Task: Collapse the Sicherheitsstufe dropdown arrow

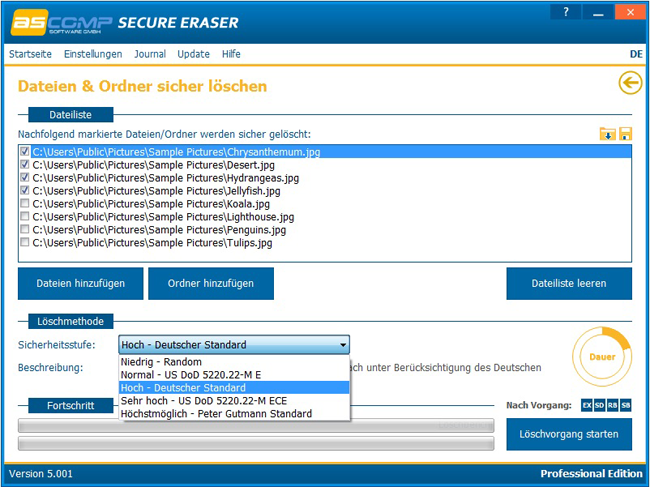Action: (x=343, y=345)
